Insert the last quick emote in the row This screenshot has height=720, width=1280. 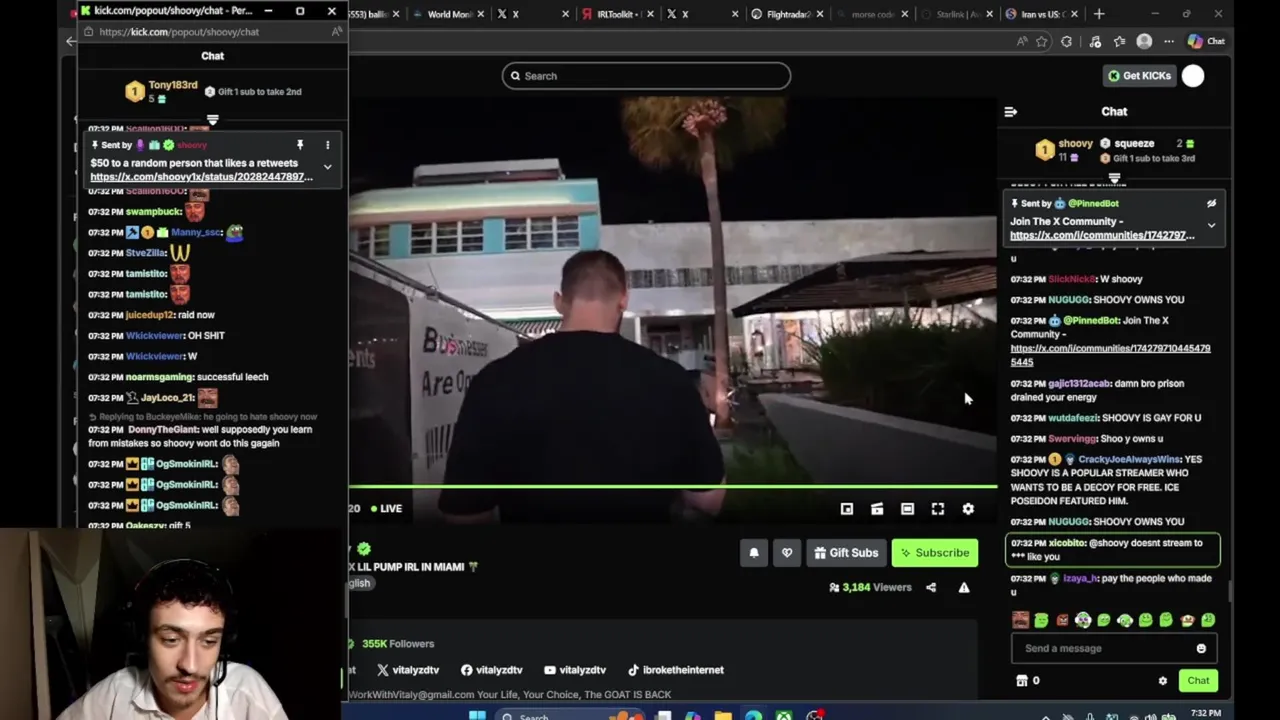pos(1208,620)
